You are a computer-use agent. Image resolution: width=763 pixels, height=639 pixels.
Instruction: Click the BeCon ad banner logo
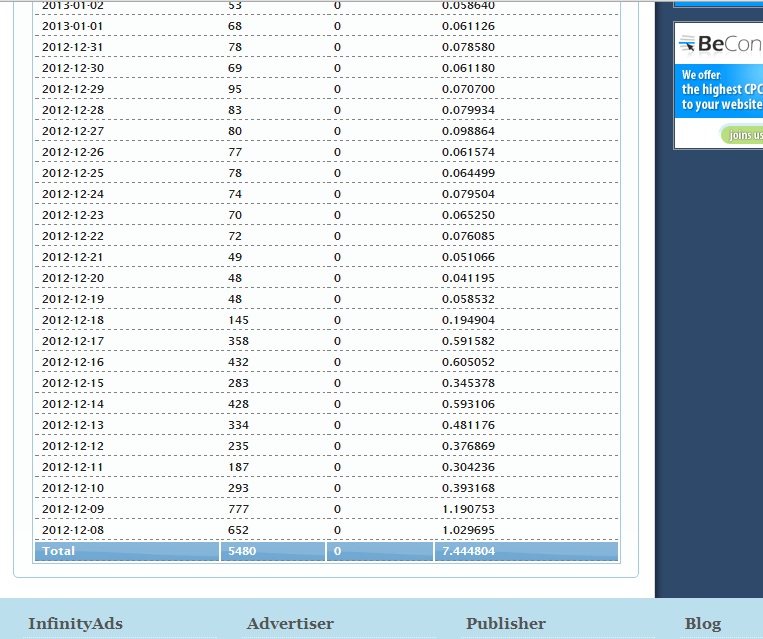pyautogui.click(x=721, y=44)
